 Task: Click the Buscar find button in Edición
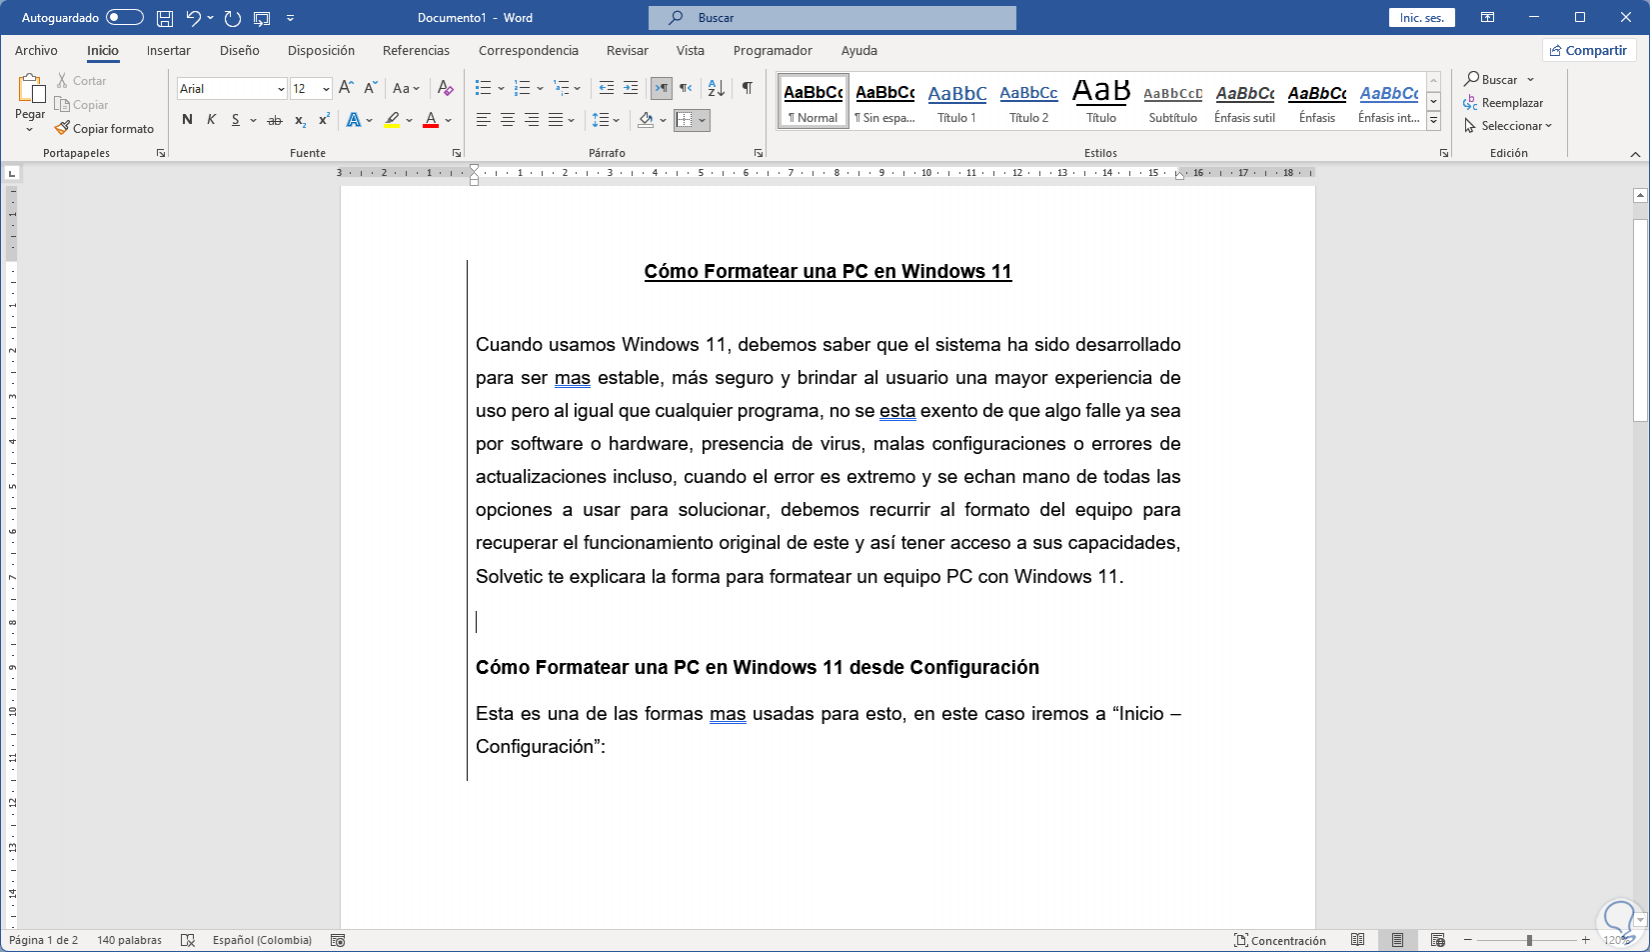(x=1491, y=79)
